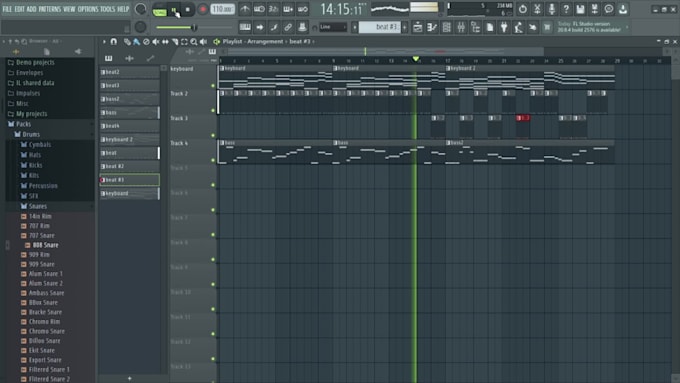Click the tempo field showing 110
Image resolution: width=680 pixels, height=383 pixels.
point(222,9)
